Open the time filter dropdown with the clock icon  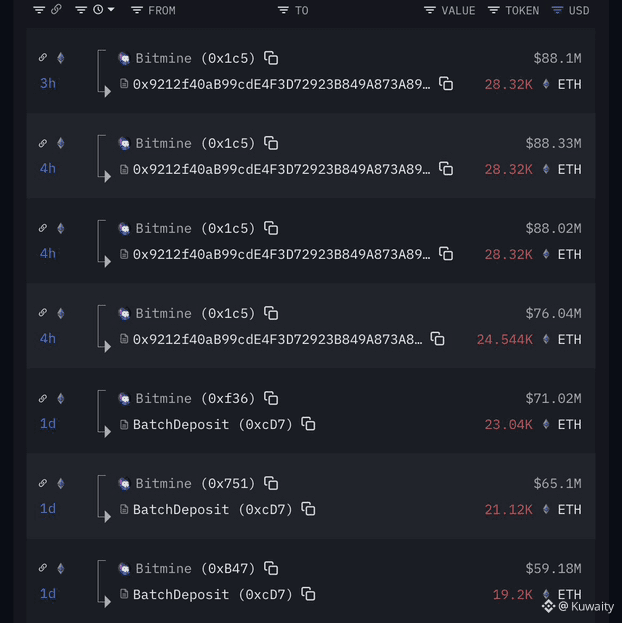(103, 10)
